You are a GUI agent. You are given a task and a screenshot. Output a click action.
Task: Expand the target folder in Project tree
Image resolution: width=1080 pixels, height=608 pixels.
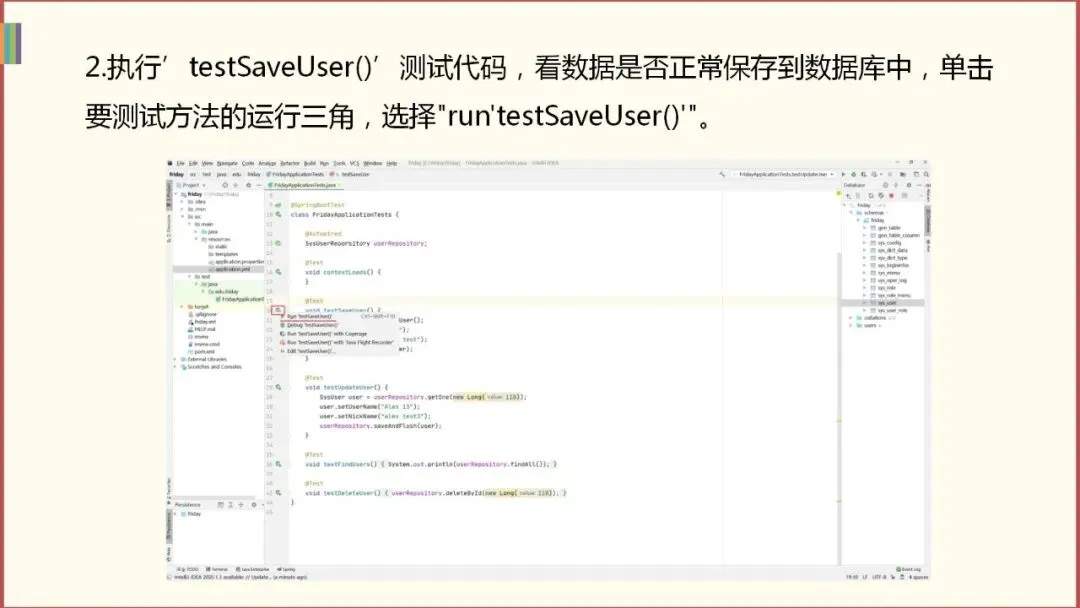tap(183, 306)
